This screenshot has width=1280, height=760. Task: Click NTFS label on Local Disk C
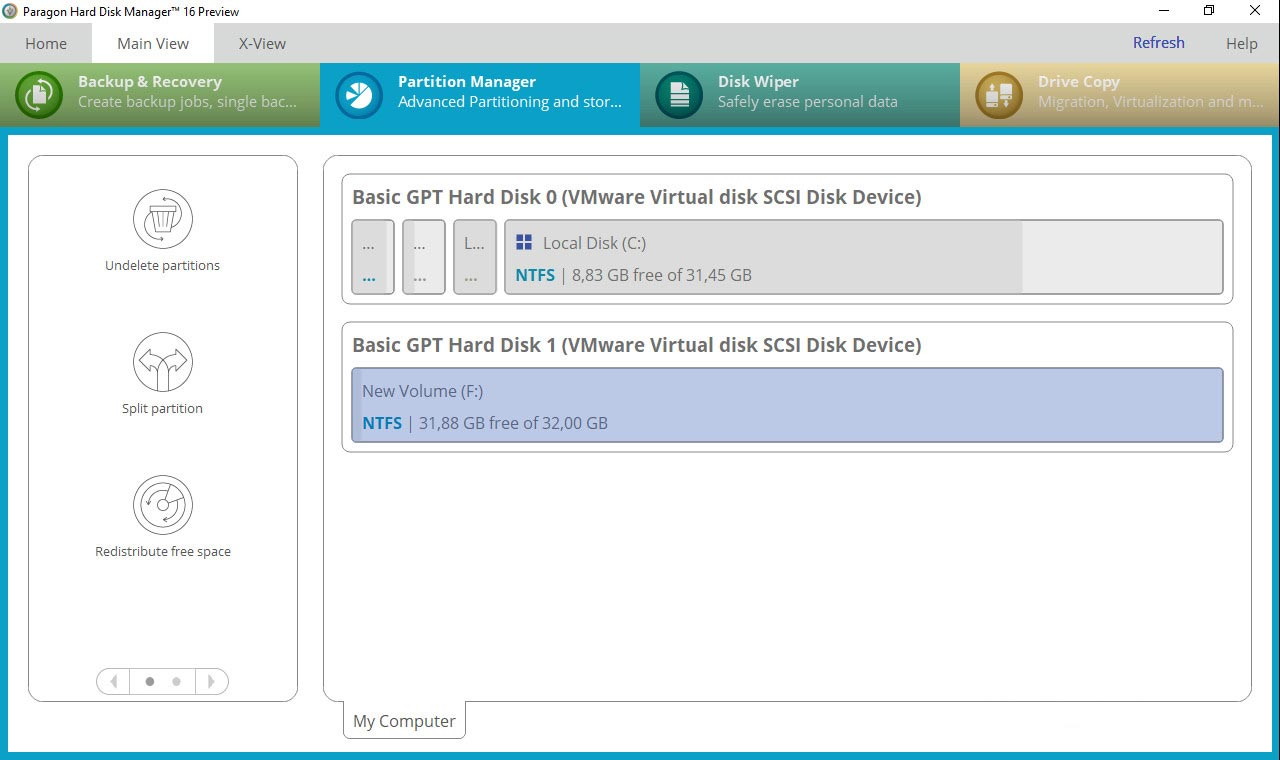(535, 275)
